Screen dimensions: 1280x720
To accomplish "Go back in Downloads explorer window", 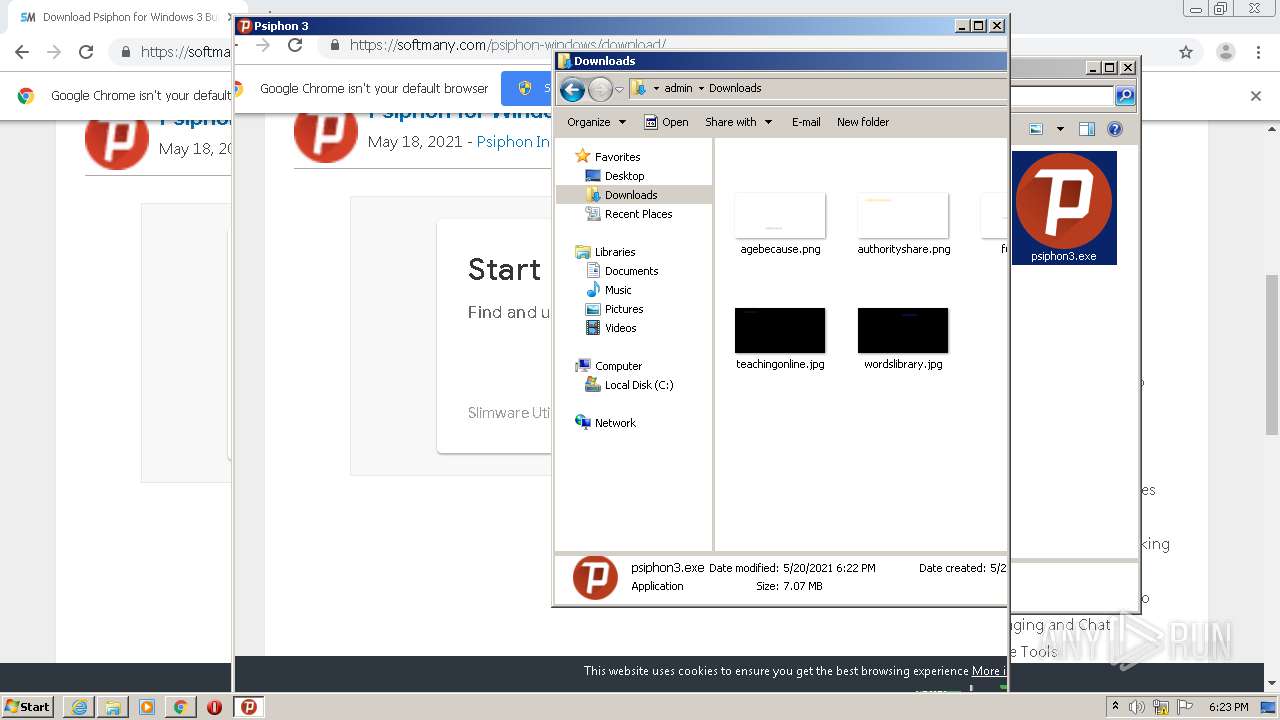I will (572, 90).
